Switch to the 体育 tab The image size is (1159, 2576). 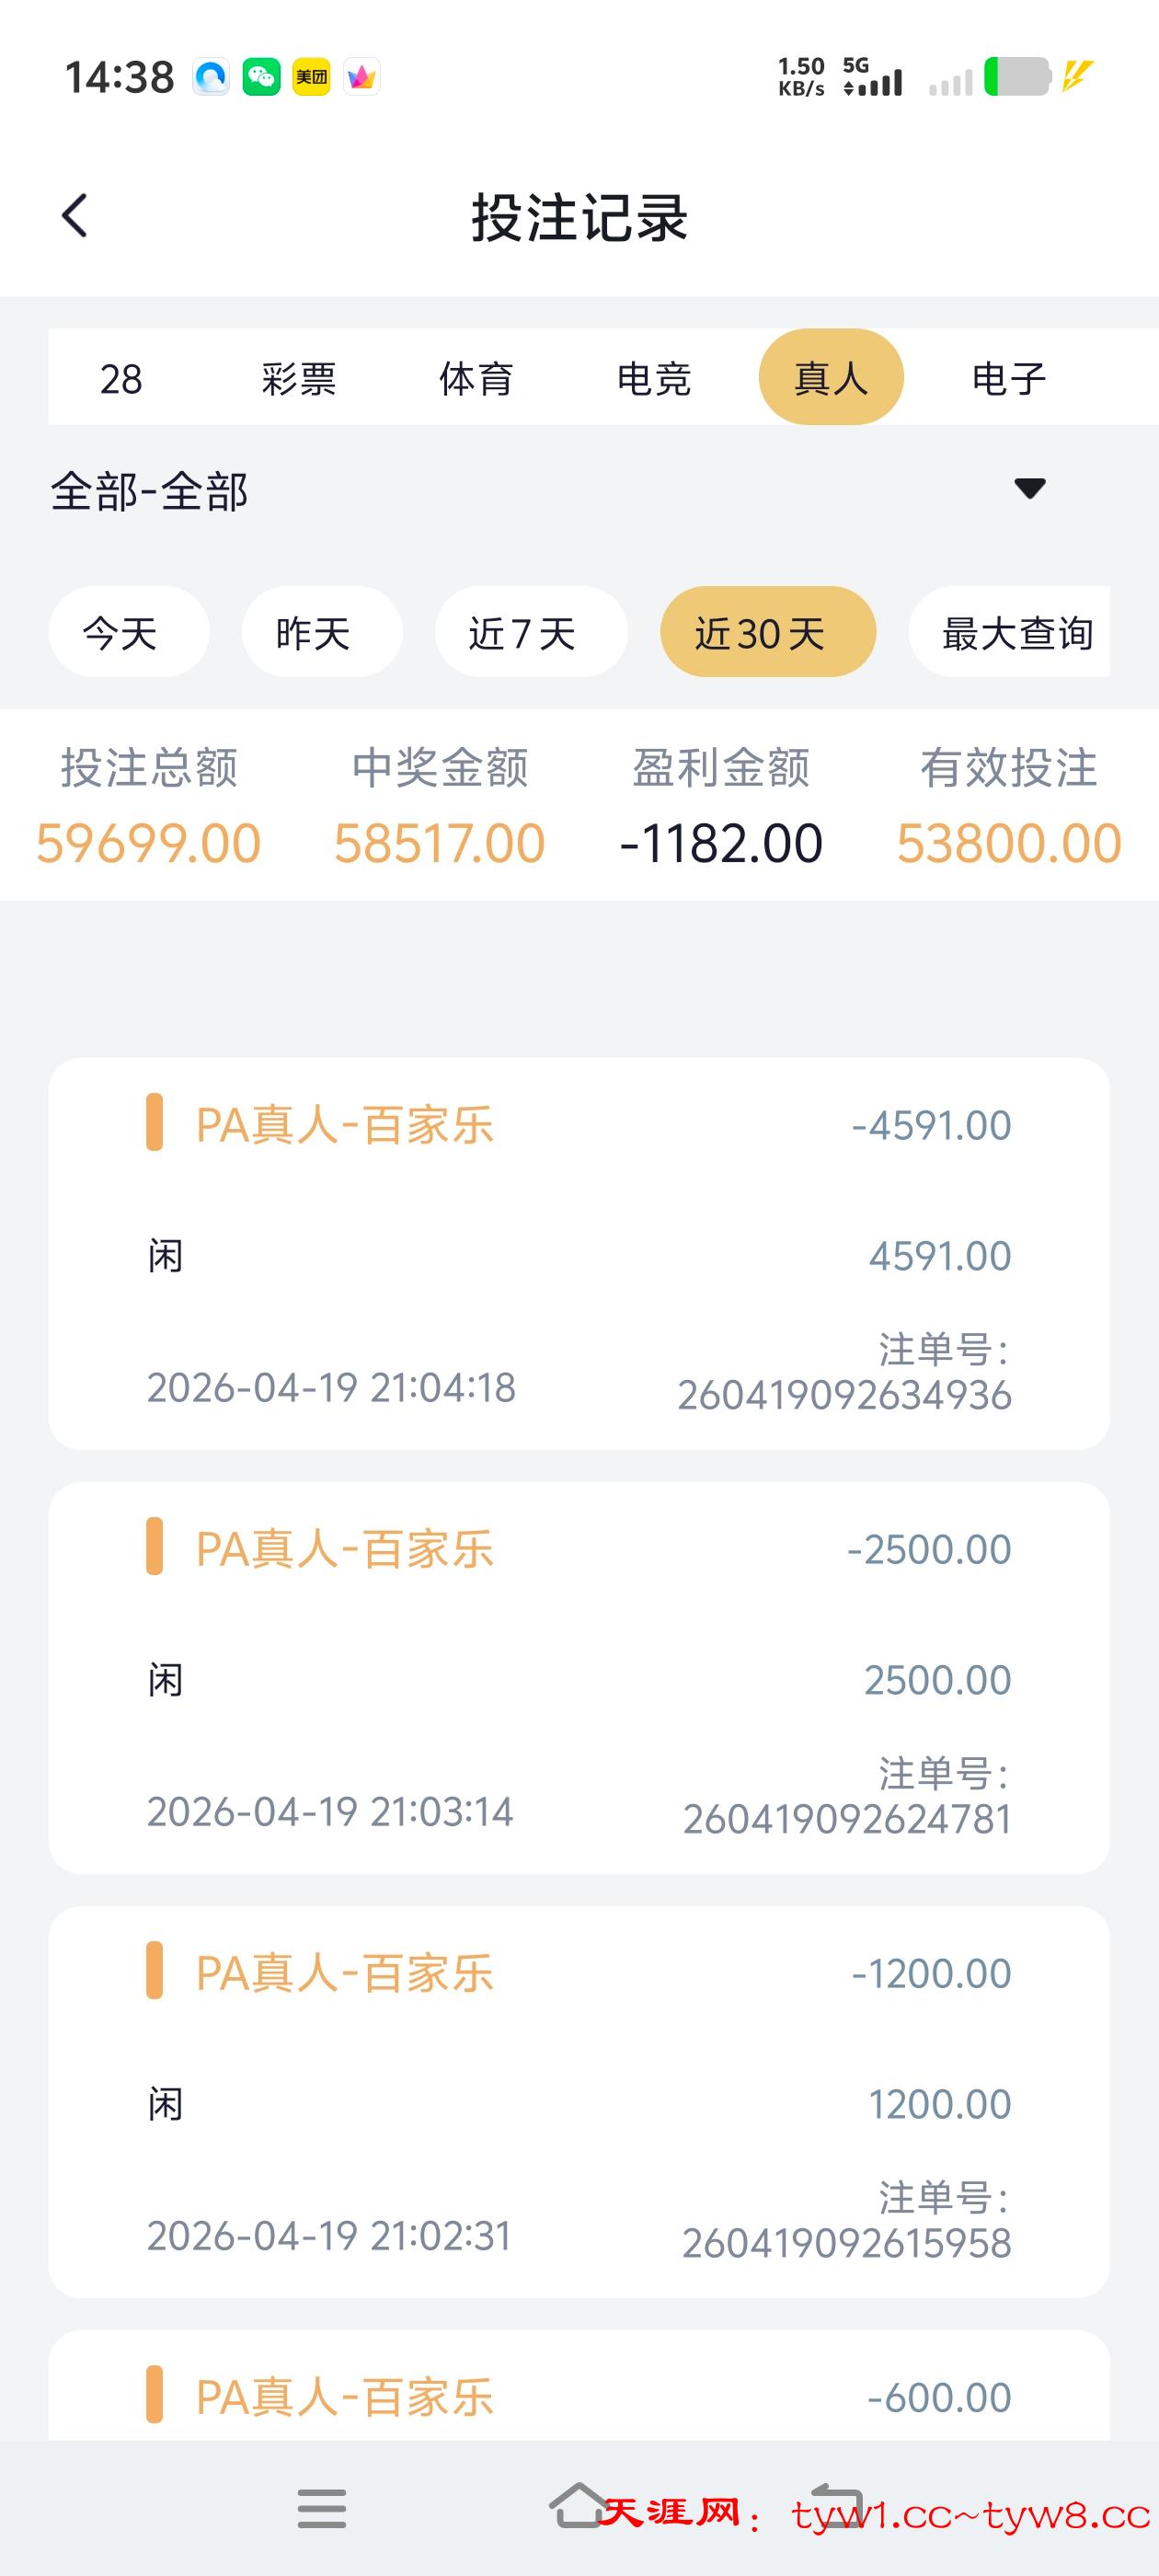point(476,379)
